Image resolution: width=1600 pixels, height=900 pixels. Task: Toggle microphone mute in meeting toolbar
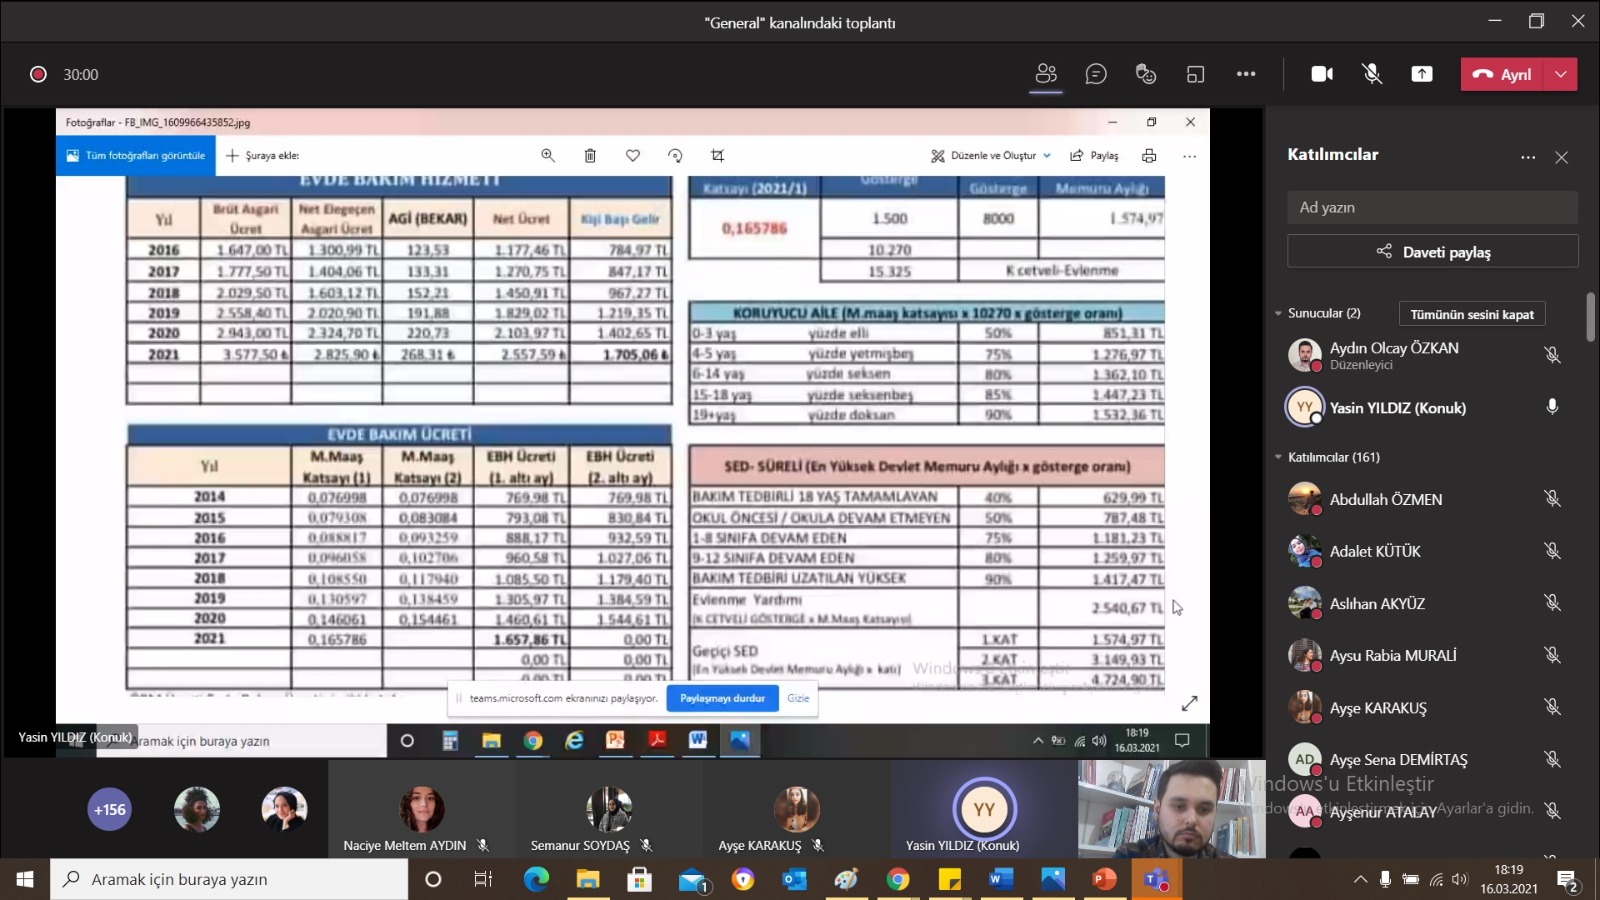tap(1372, 74)
